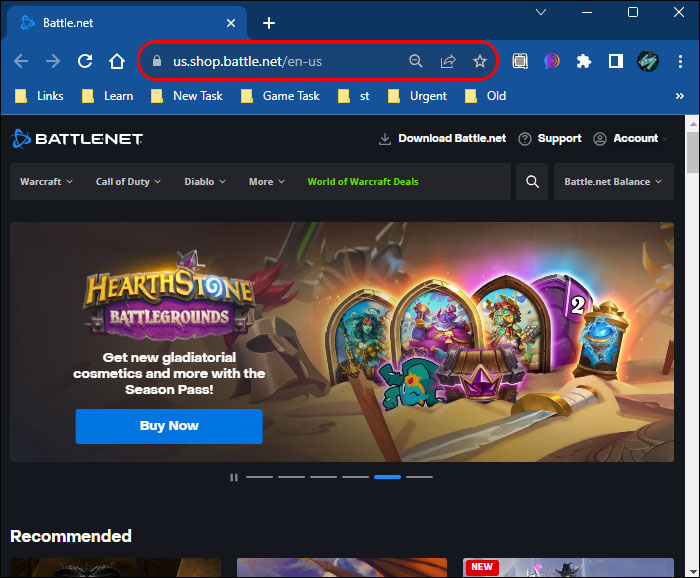Show more bookmarks with double chevron

[679, 96]
